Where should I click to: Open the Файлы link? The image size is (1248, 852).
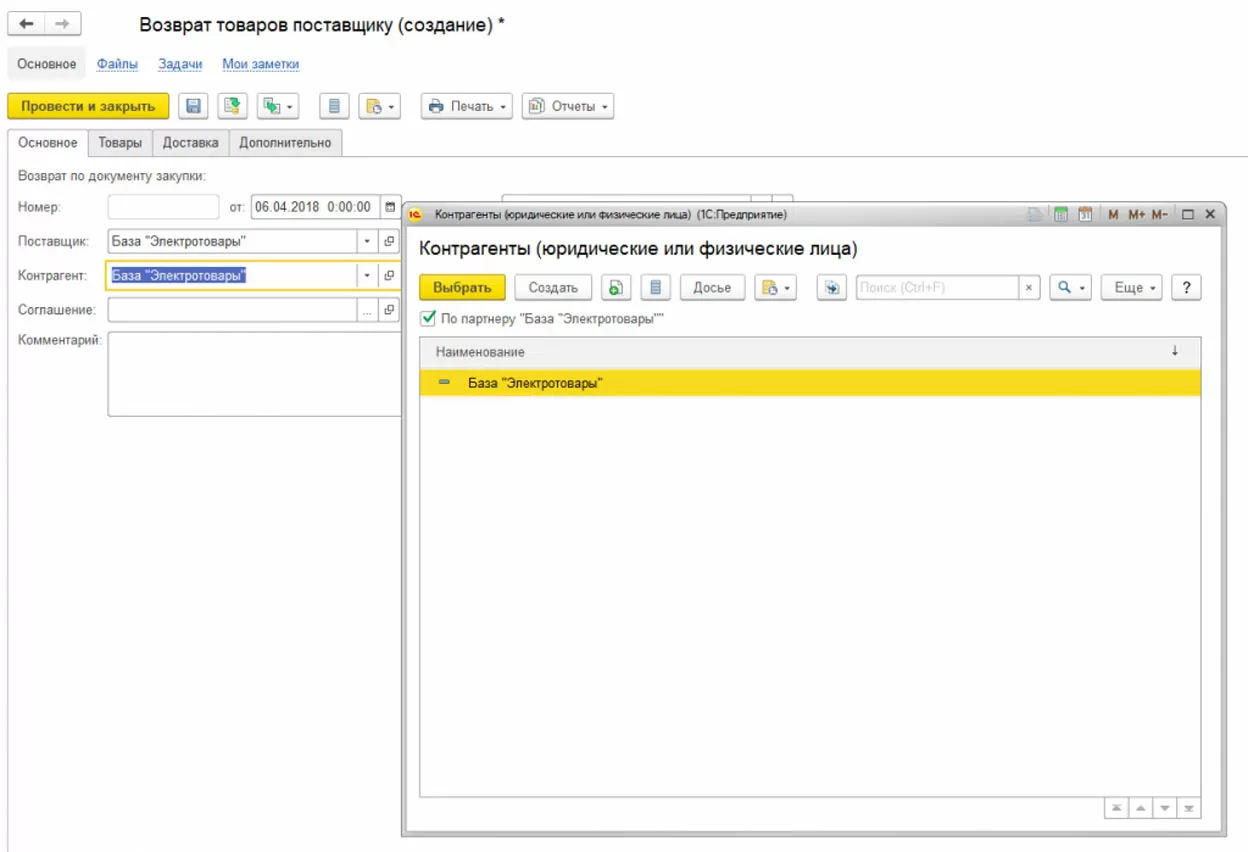(117, 64)
